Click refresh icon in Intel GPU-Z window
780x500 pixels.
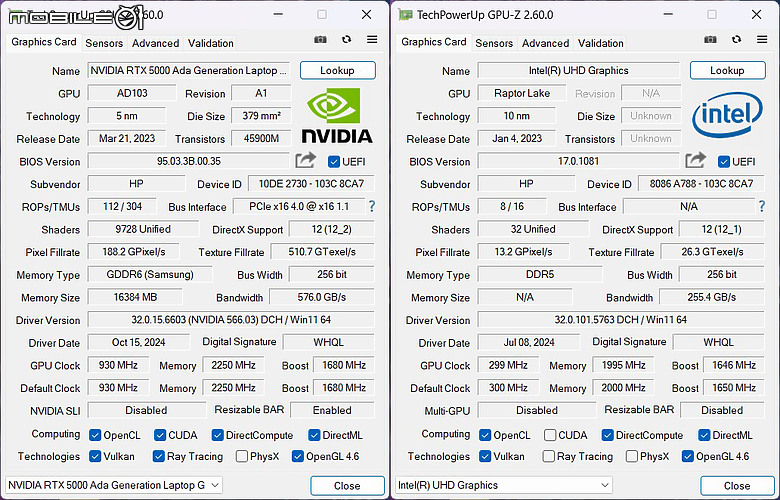[736, 39]
